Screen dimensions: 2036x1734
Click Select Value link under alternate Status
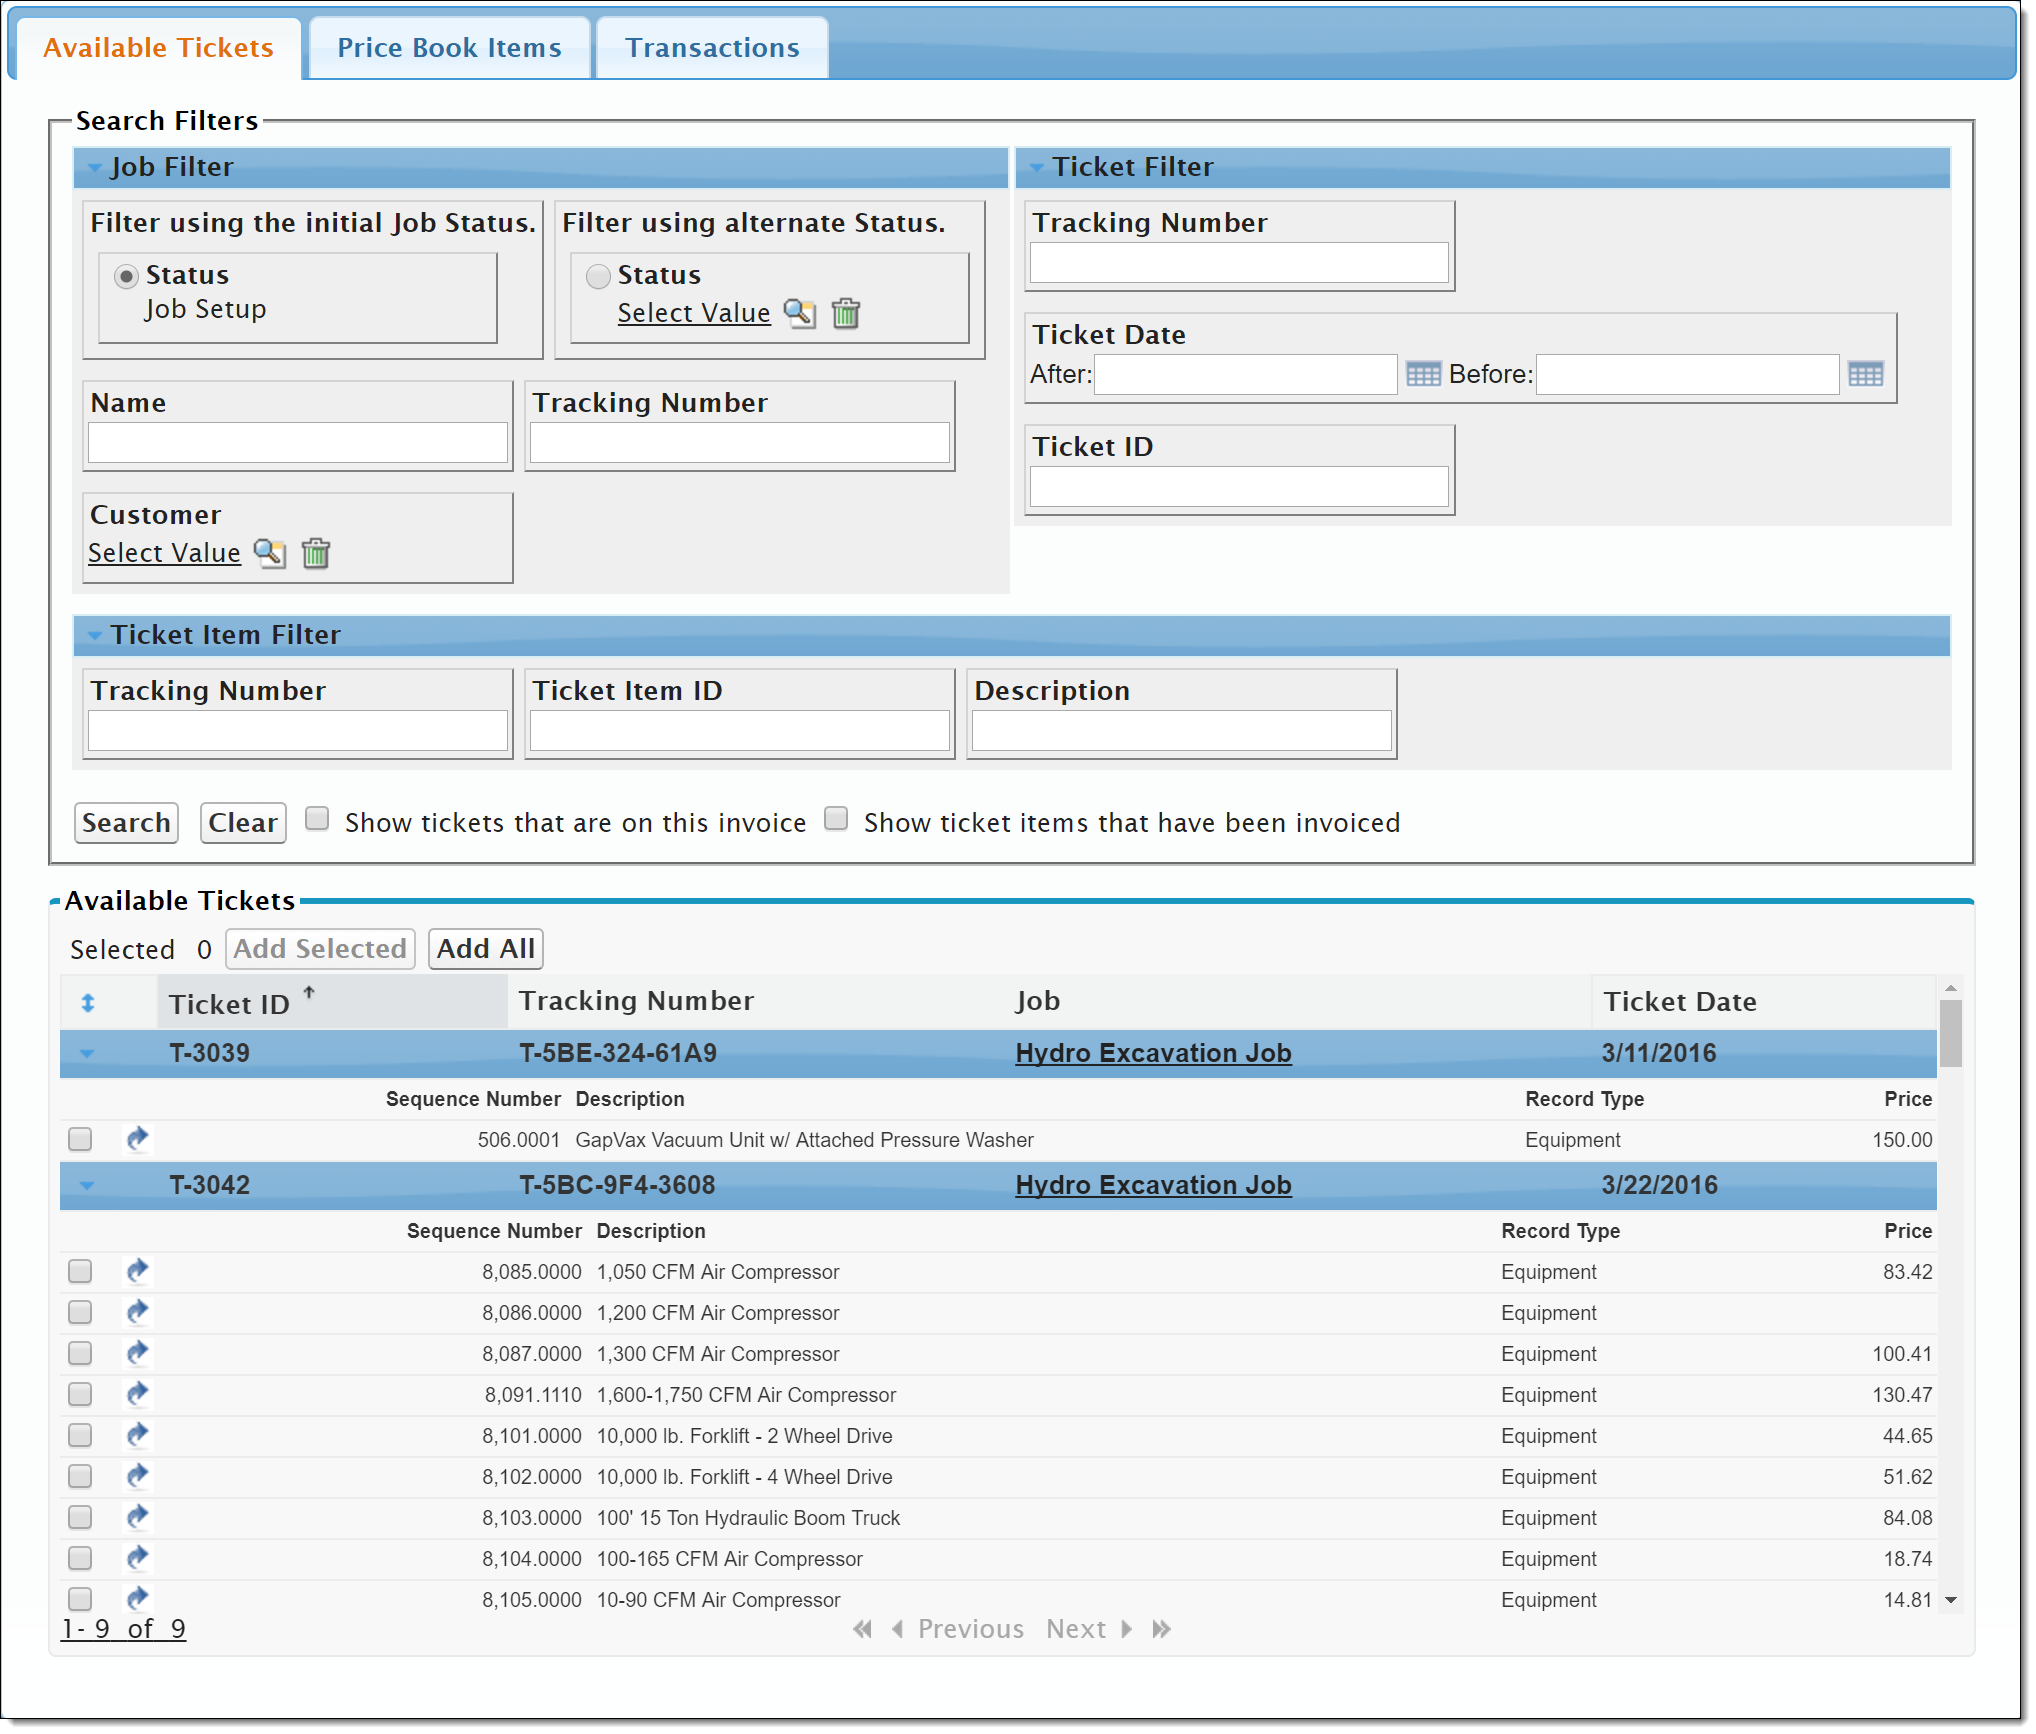[x=694, y=313]
